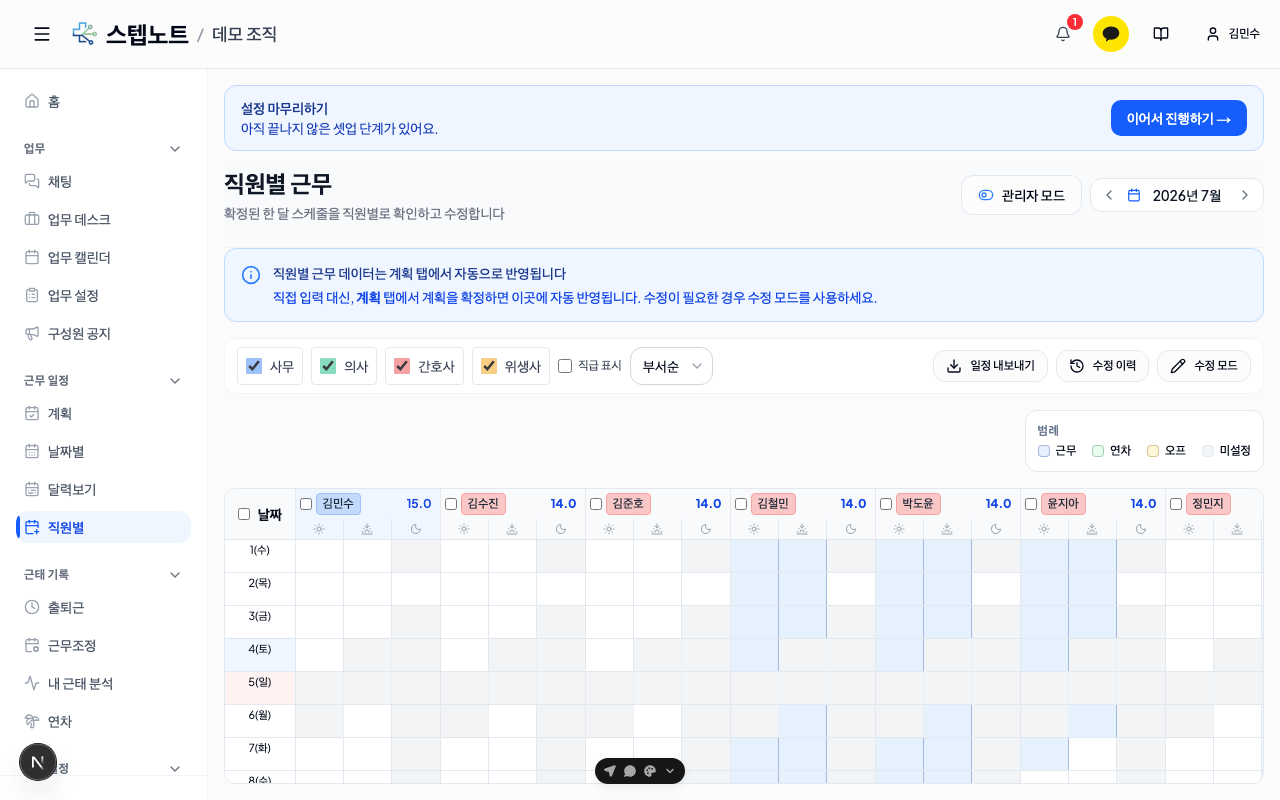Image resolution: width=1280 pixels, height=800 pixels.
Task: Click the 윤지아 name tag
Action: click(x=1063, y=504)
